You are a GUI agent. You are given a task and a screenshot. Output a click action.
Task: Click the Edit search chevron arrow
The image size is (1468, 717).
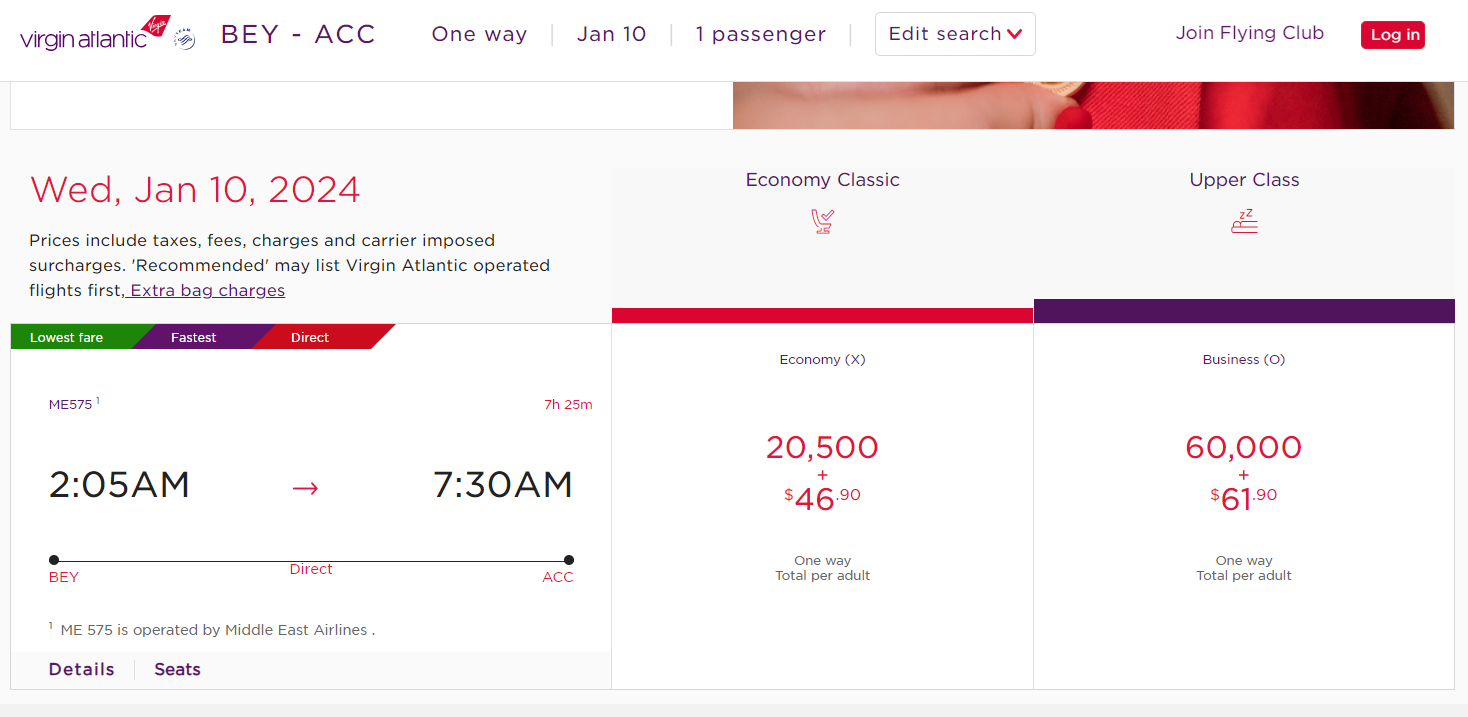pyautogui.click(x=1015, y=34)
